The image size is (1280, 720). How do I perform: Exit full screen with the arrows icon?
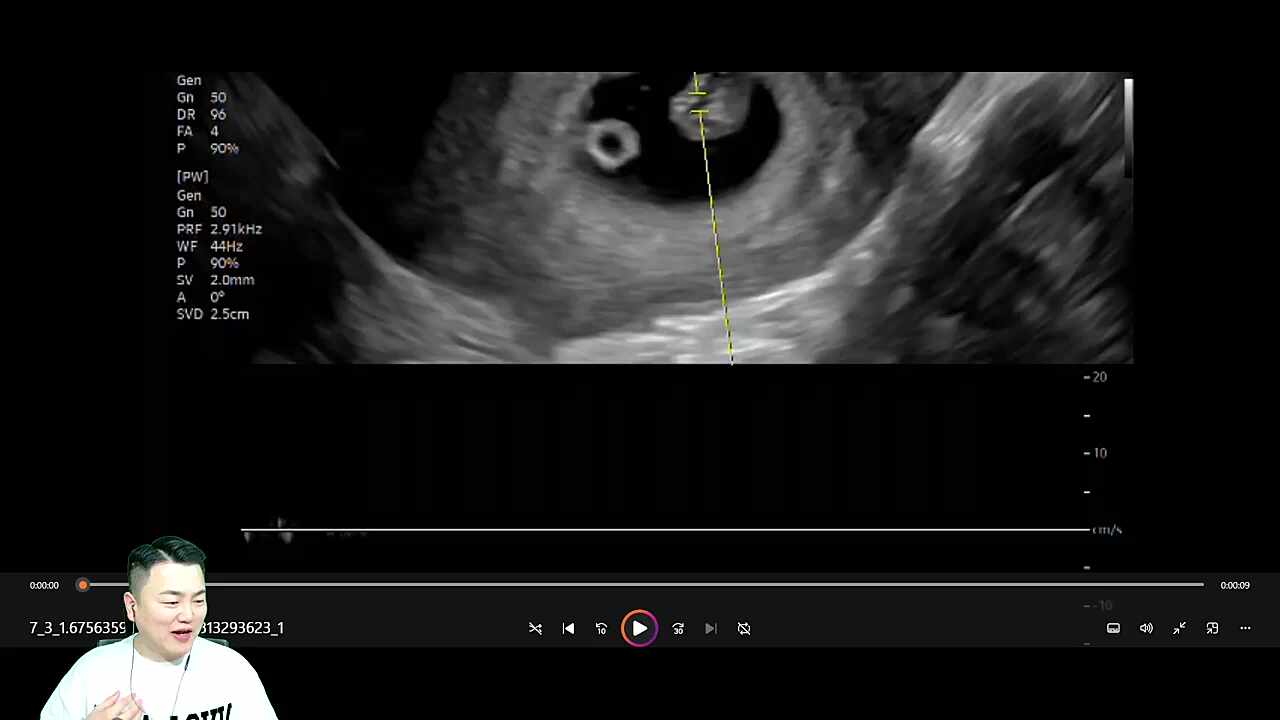pyautogui.click(x=1179, y=628)
